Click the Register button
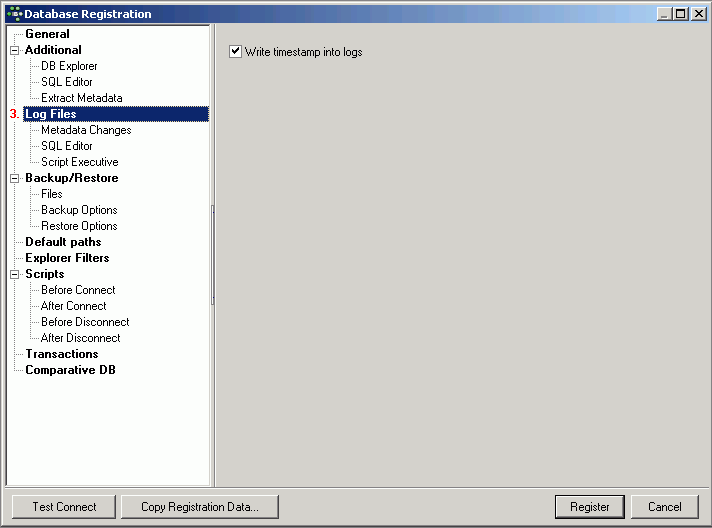 (x=590, y=507)
